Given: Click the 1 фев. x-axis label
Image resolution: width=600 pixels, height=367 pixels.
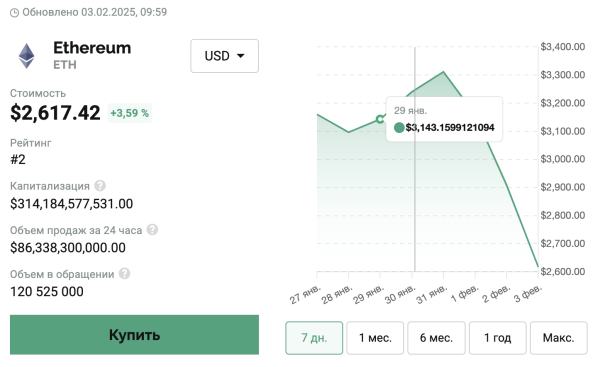Looking at the screenshot, I should pyautogui.click(x=465, y=294).
